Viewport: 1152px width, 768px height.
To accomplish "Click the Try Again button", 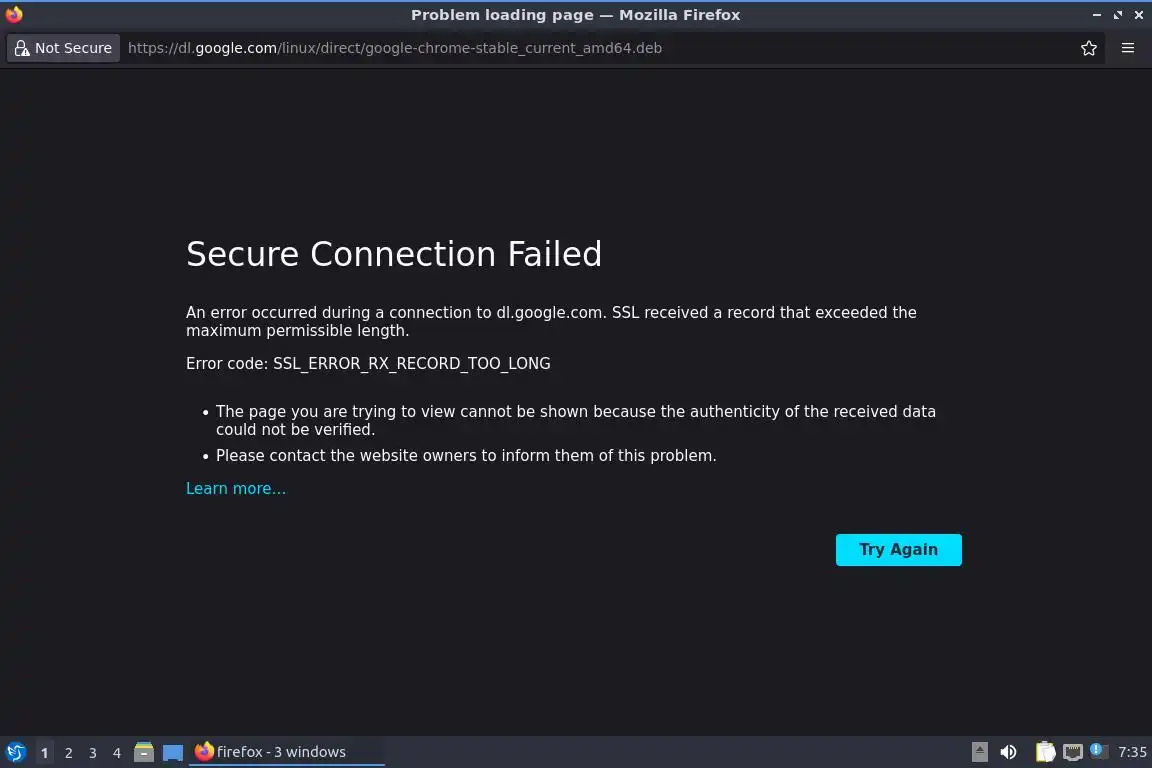I will 898,550.
